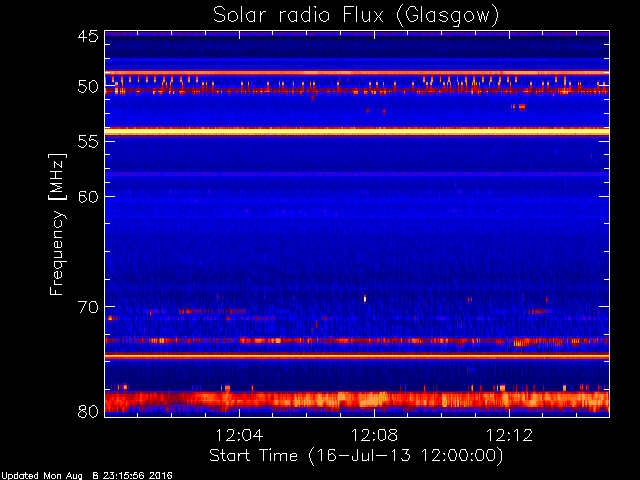640x480 pixels.
Task: Click the 'Updated Mon Aug 8 23:15:56 2016' timestamp
Action: [x=87, y=476]
